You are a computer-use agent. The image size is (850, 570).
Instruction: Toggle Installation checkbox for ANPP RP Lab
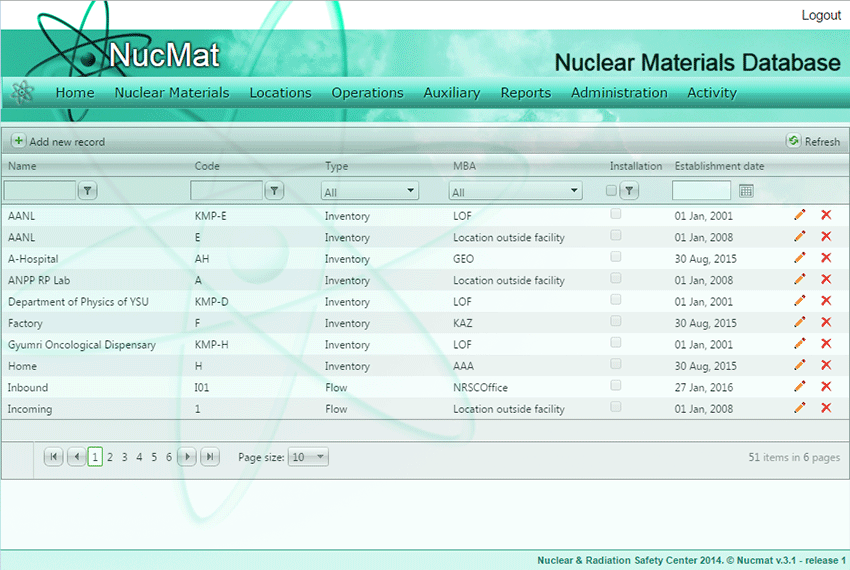[616, 278]
